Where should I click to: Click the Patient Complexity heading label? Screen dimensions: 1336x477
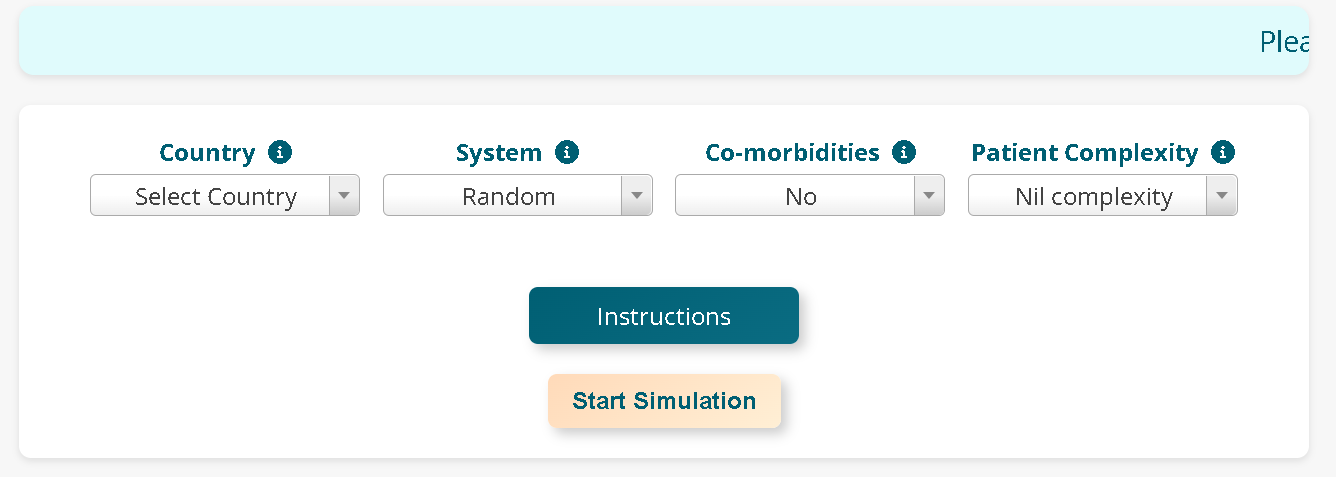pyautogui.click(x=1085, y=153)
